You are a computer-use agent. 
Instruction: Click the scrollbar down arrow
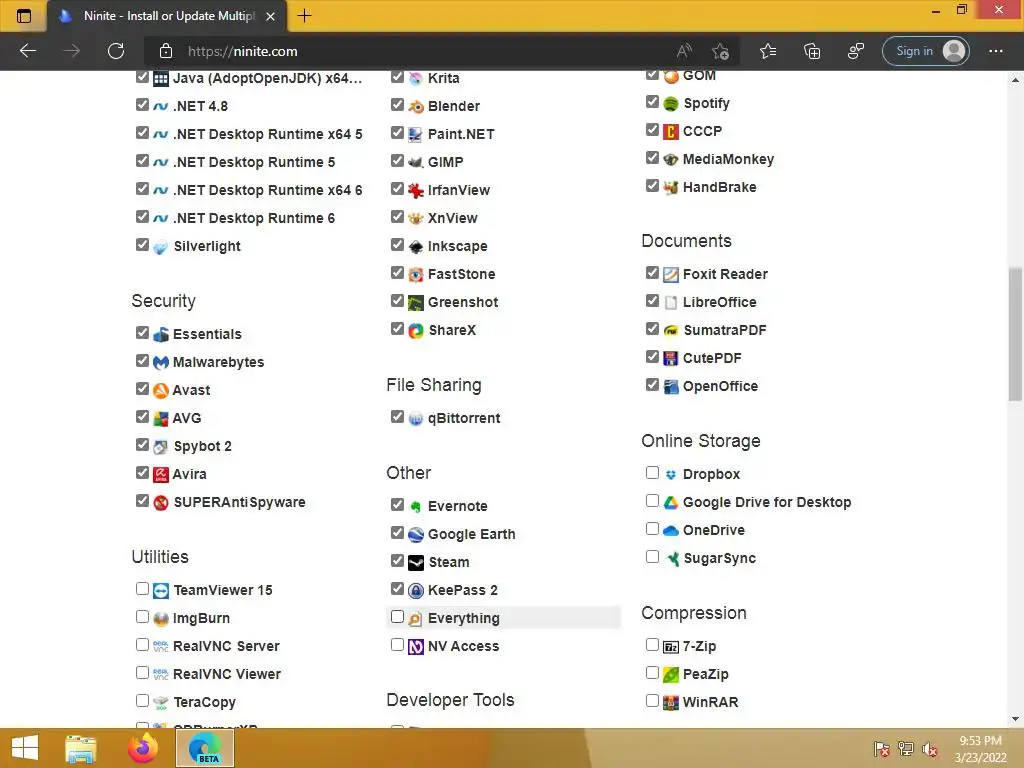tap(1015, 719)
